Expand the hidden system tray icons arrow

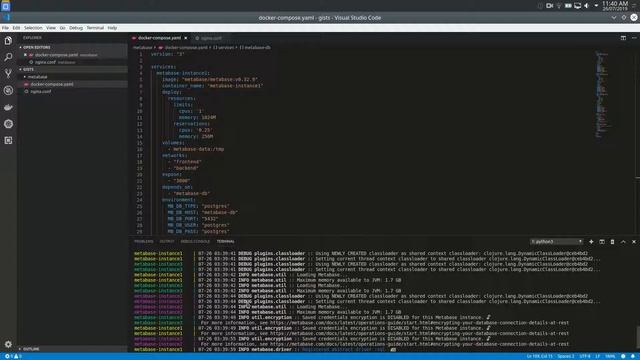596,6
